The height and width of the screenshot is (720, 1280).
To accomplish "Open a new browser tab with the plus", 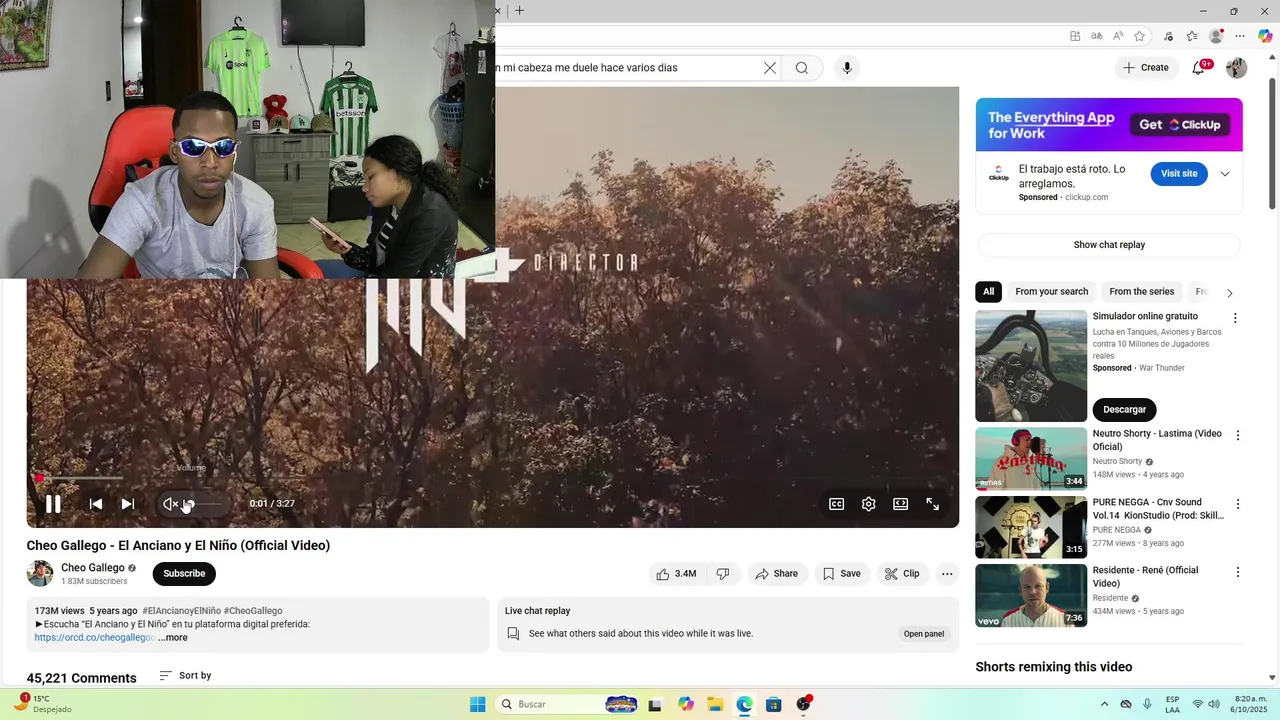I will point(519,11).
